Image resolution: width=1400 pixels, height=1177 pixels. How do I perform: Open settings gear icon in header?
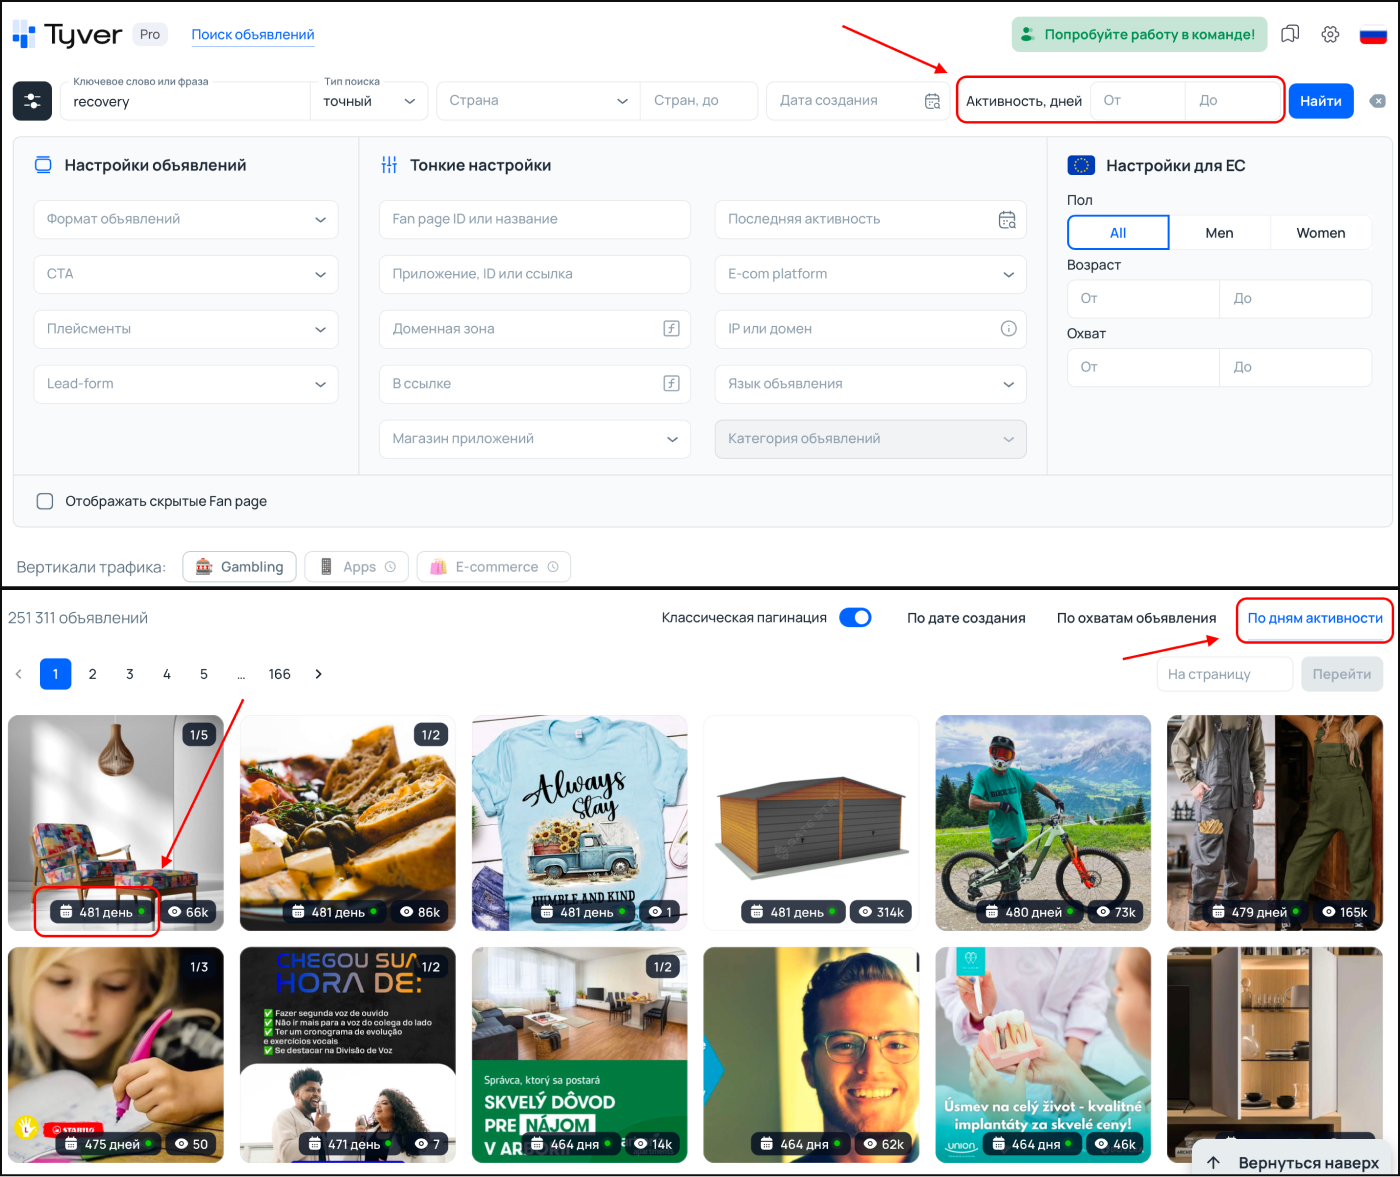point(1330,34)
